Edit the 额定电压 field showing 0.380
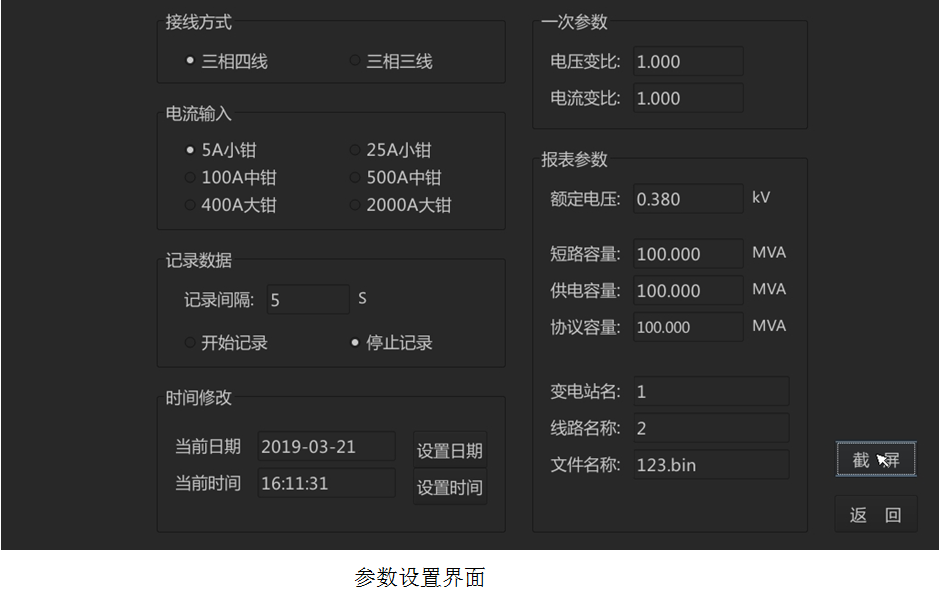Screen dimensions: 940x599 click(x=688, y=199)
